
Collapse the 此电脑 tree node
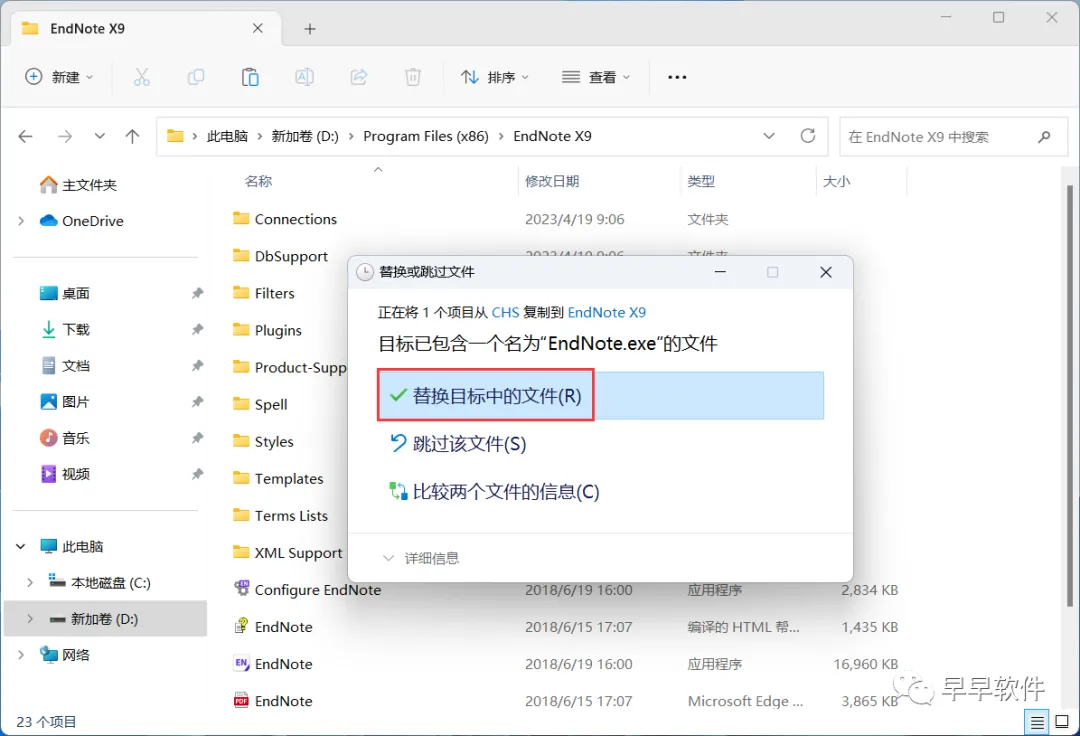click(21, 547)
